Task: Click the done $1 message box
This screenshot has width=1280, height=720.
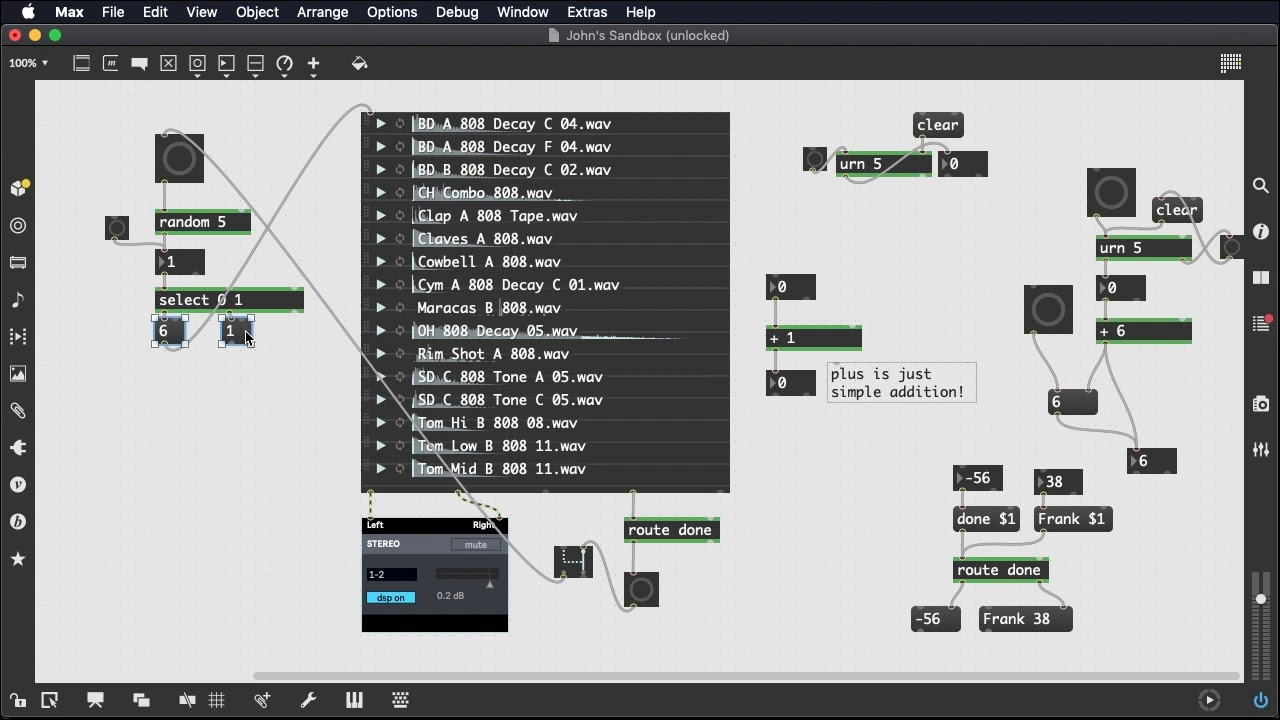Action: tap(986, 519)
